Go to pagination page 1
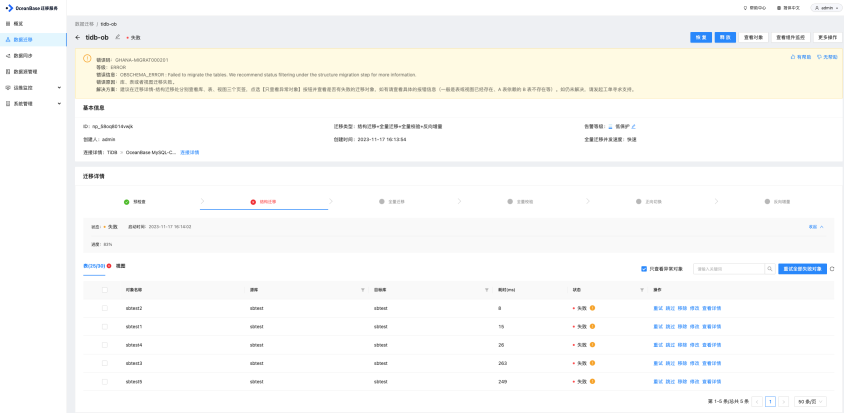The image size is (844, 413). [770, 401]
